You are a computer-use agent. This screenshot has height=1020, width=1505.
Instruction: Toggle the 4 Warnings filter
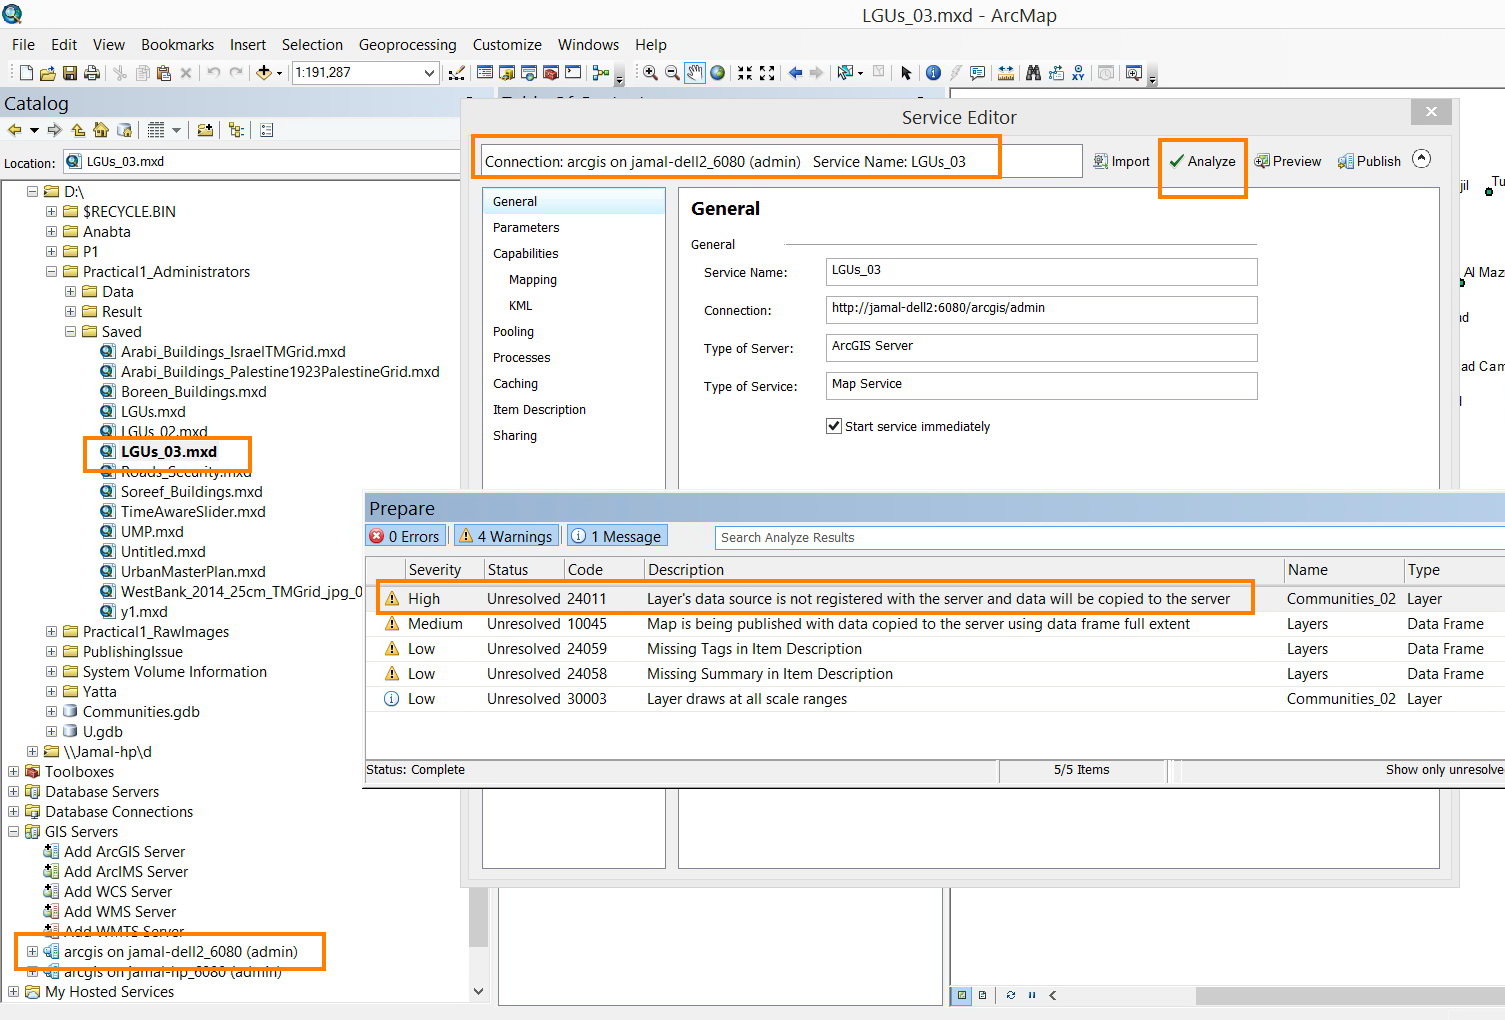tap(505, 536)
